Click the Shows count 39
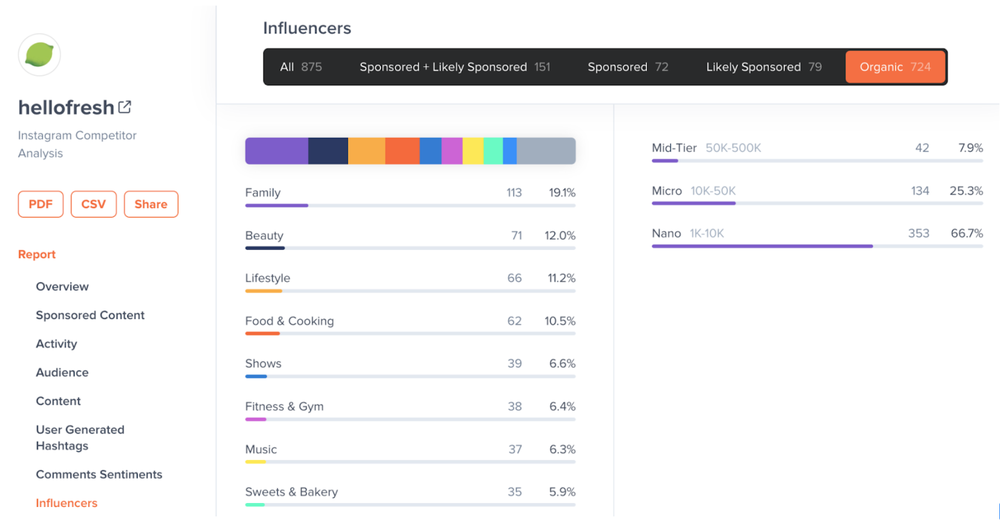The height and width of the screenshot is (532, 1000). 515,364
